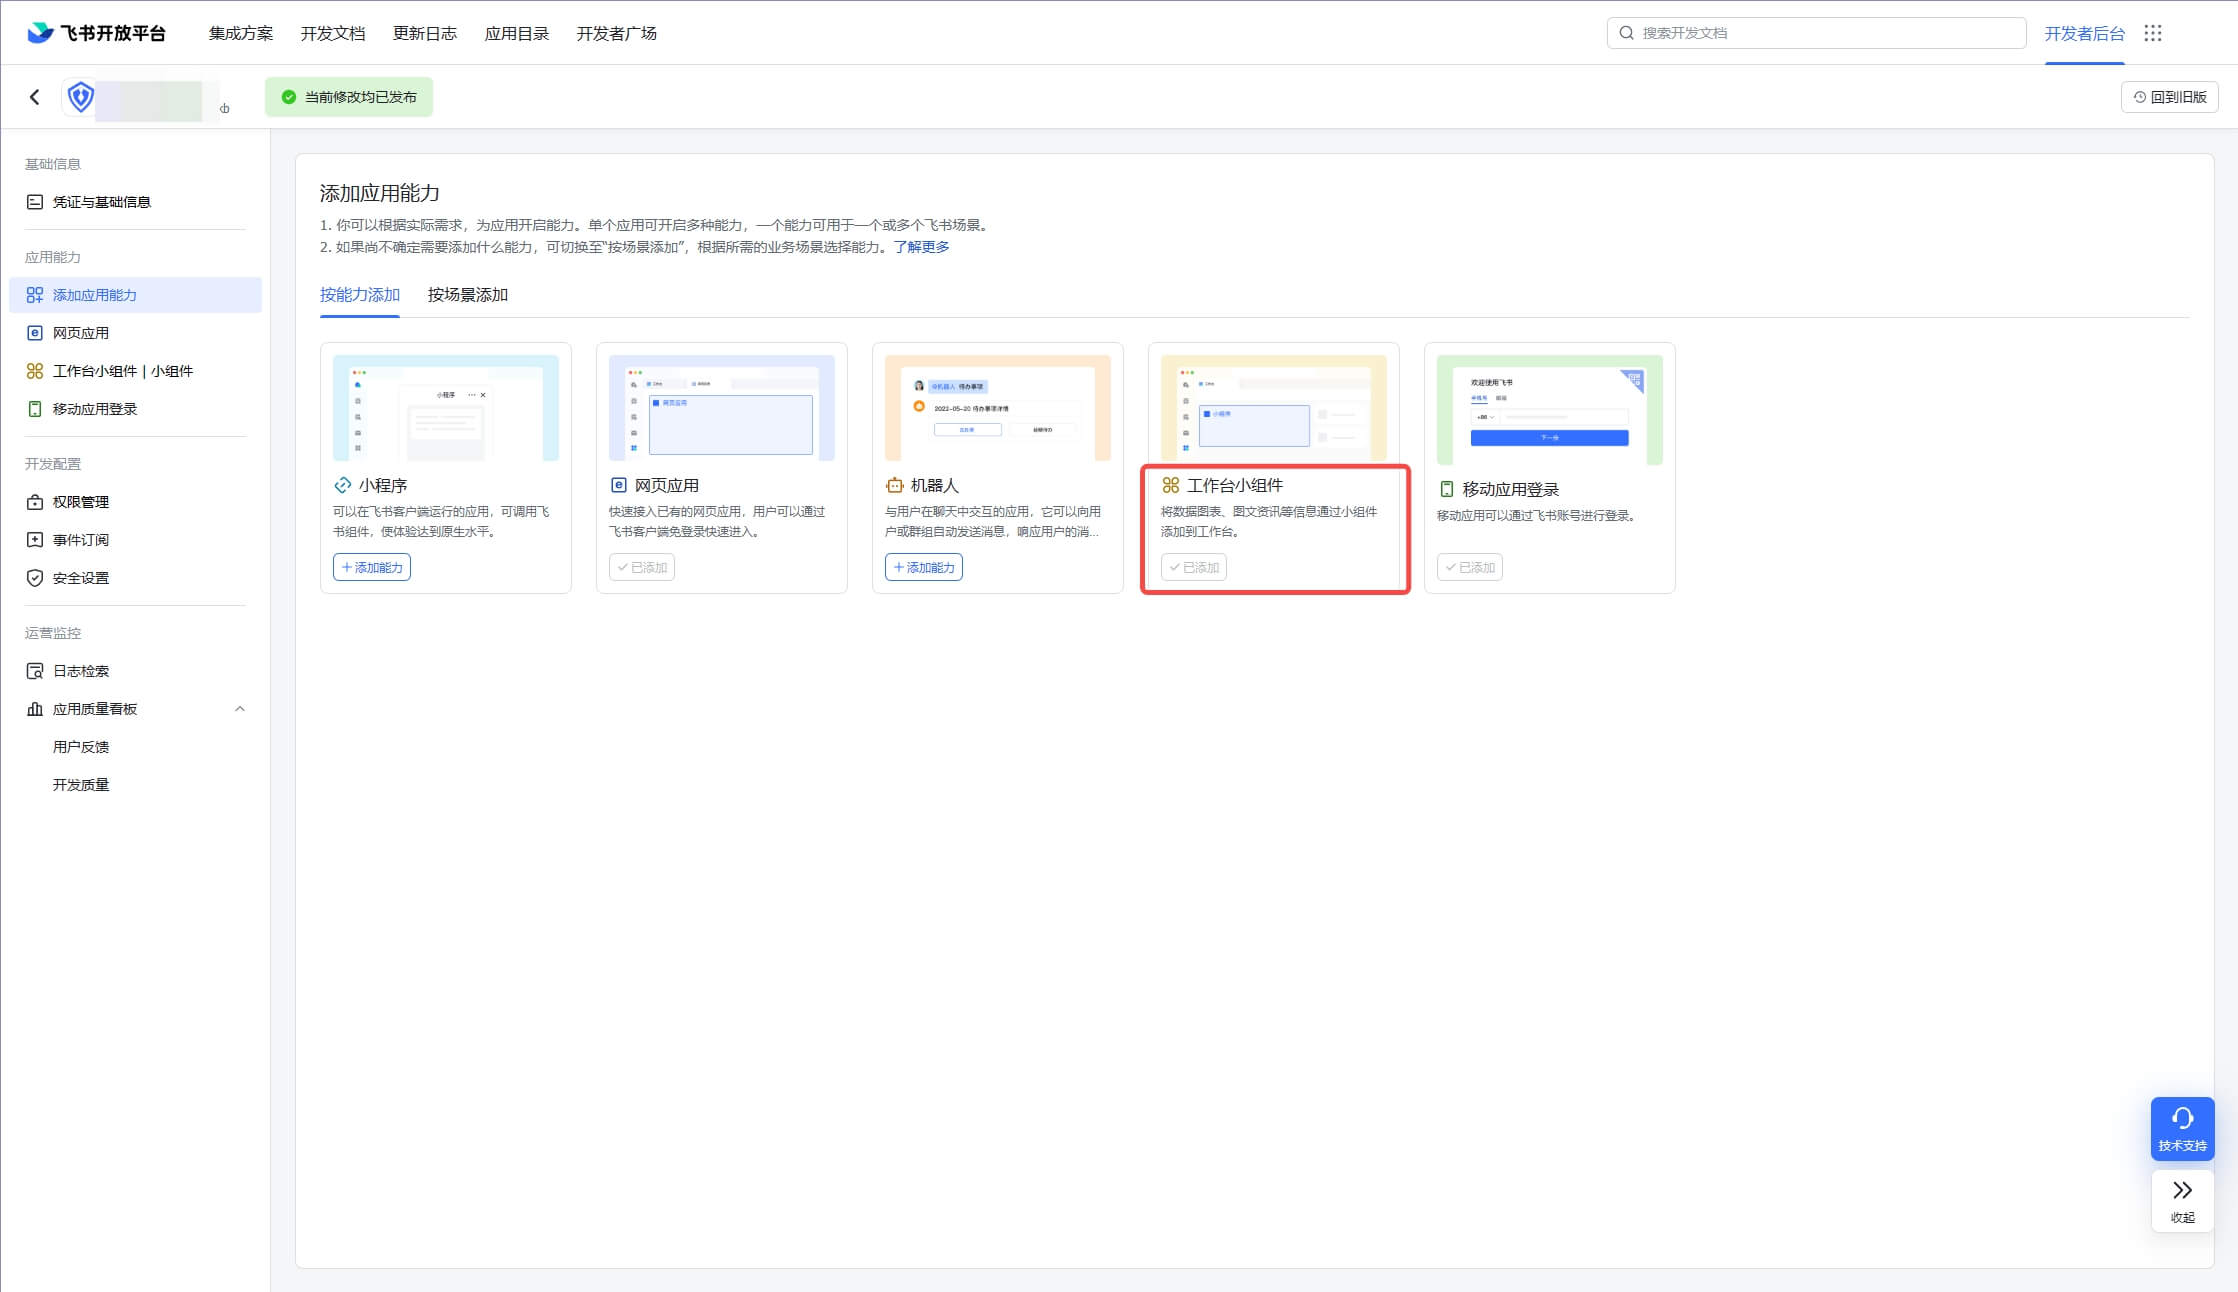Open the 了解更多 link

921,247
